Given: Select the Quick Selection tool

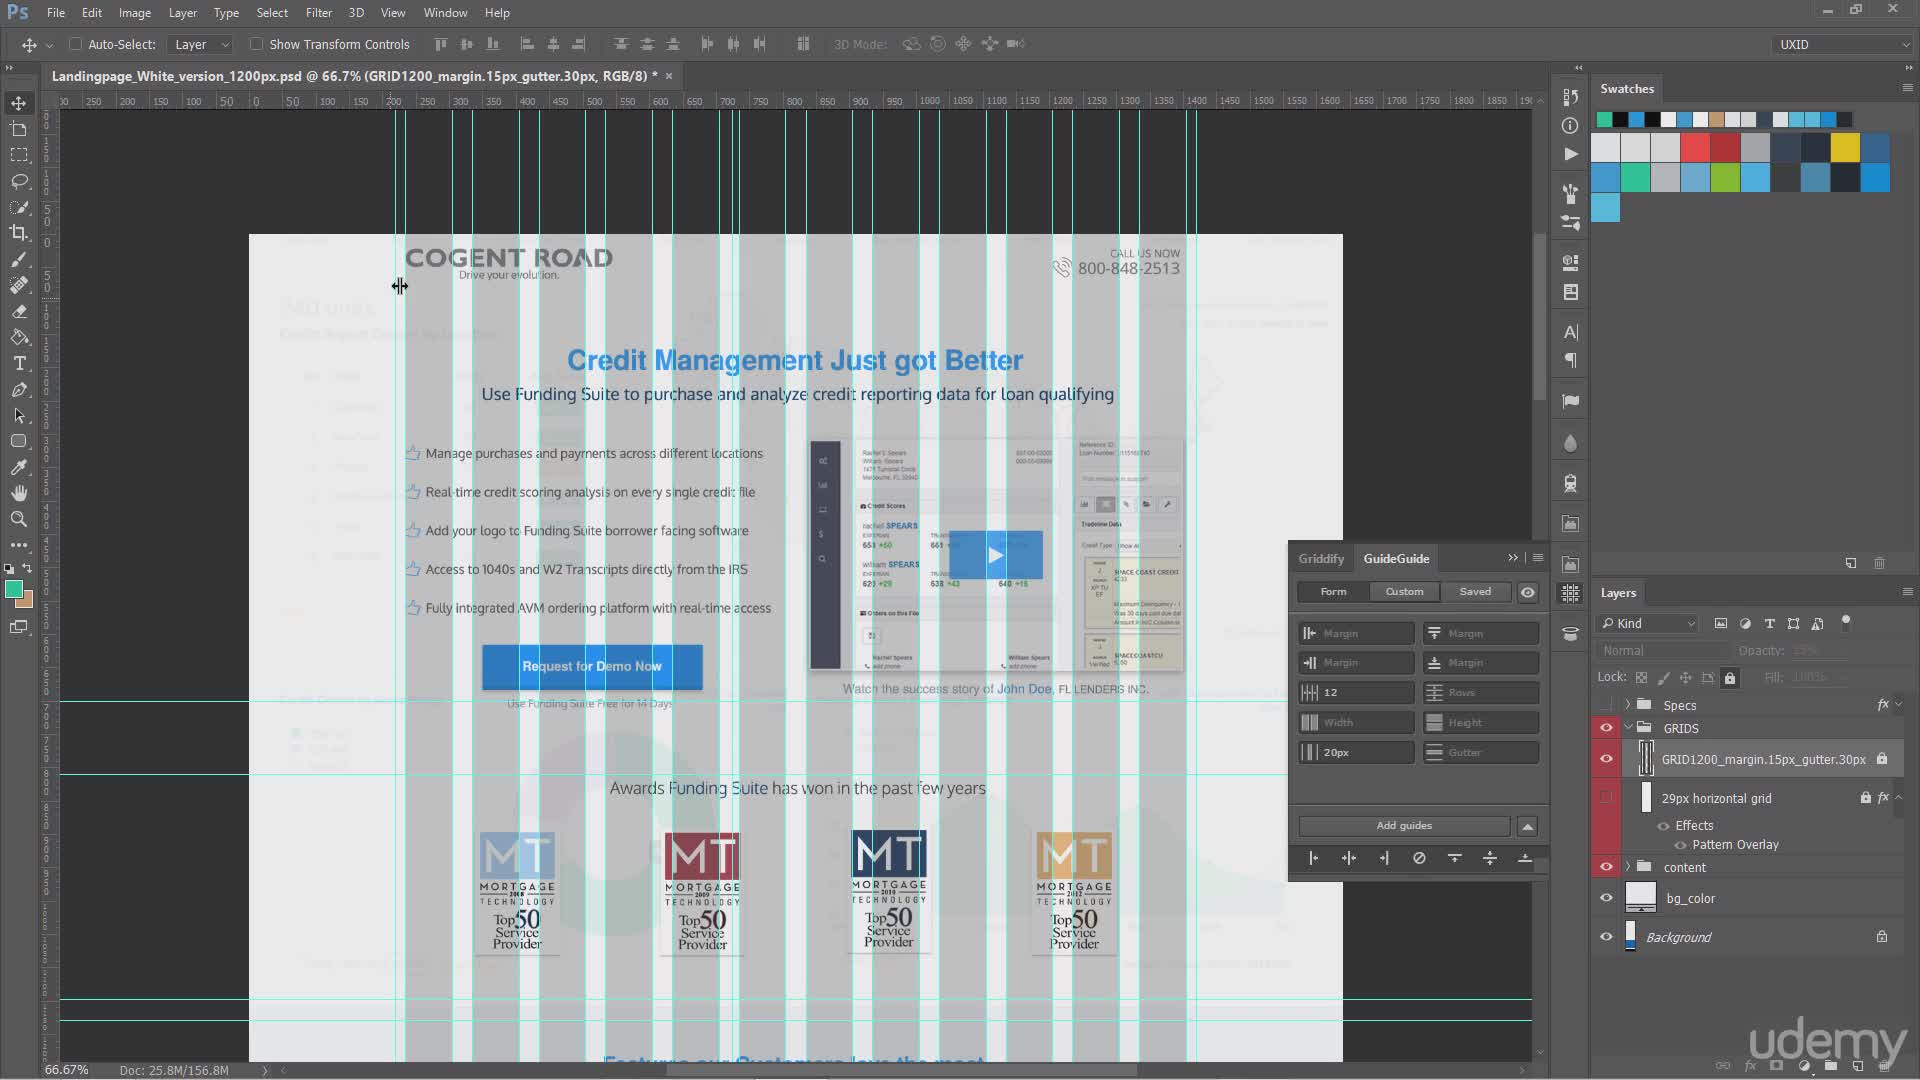Looking at the screenshot, I should pos(19,207).
